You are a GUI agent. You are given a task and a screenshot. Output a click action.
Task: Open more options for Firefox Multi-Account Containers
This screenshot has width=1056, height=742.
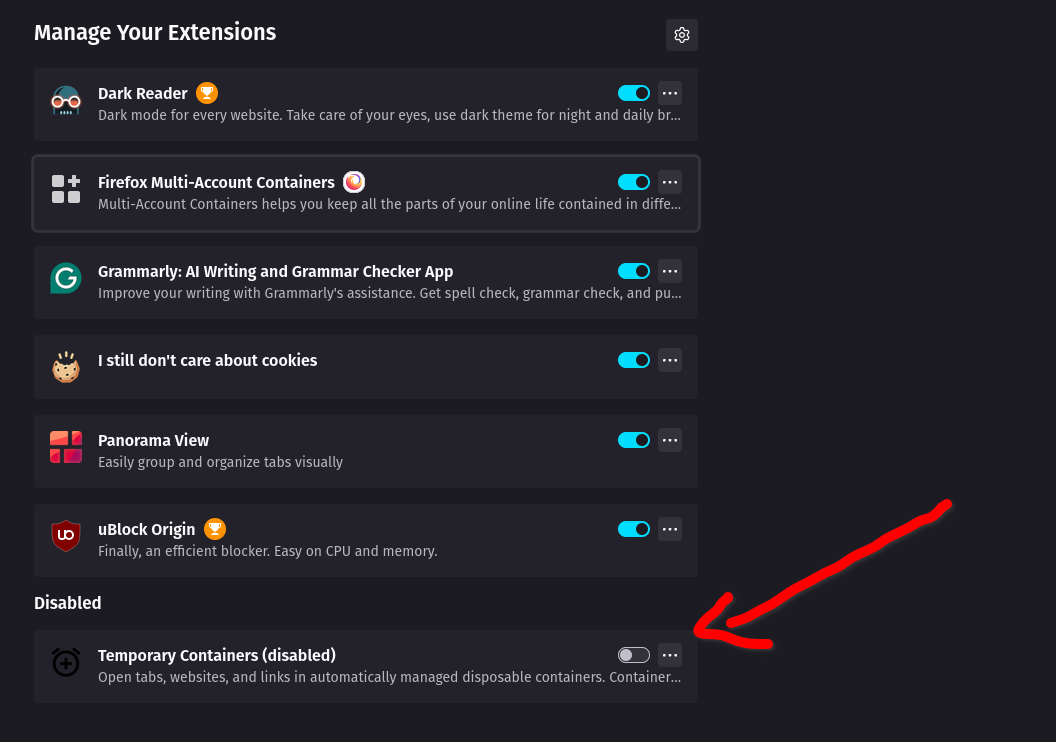[669, 182]
